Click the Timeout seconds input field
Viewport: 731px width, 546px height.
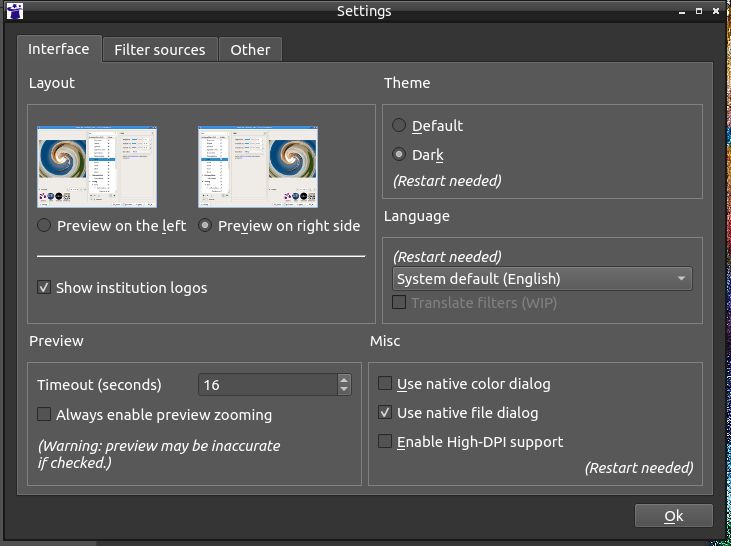[x=268, y=385]
